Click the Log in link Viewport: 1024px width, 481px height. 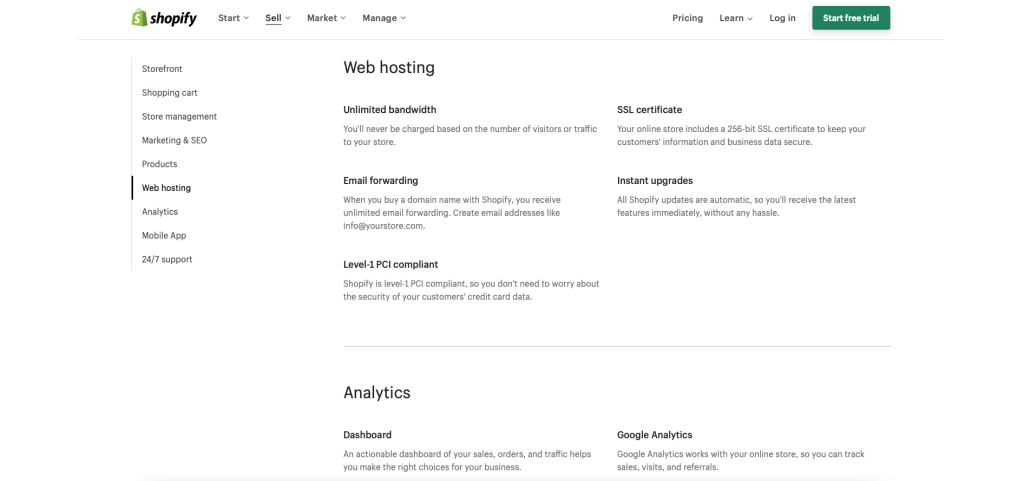[783, 18]
